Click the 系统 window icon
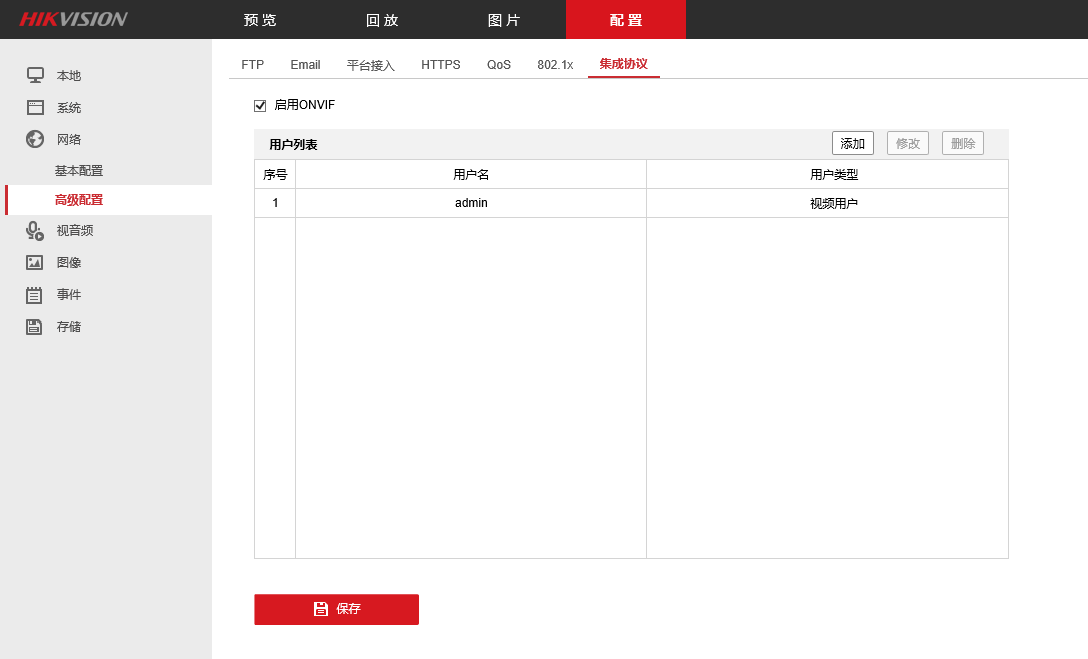Screen dimensions: 1088x659 click(x=35, y=107)
